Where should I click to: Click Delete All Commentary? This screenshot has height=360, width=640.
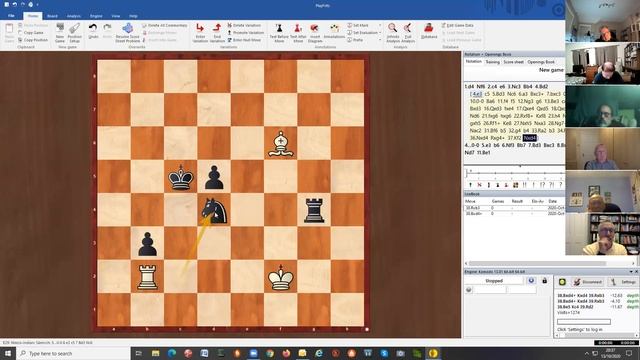tap(165, 25)
